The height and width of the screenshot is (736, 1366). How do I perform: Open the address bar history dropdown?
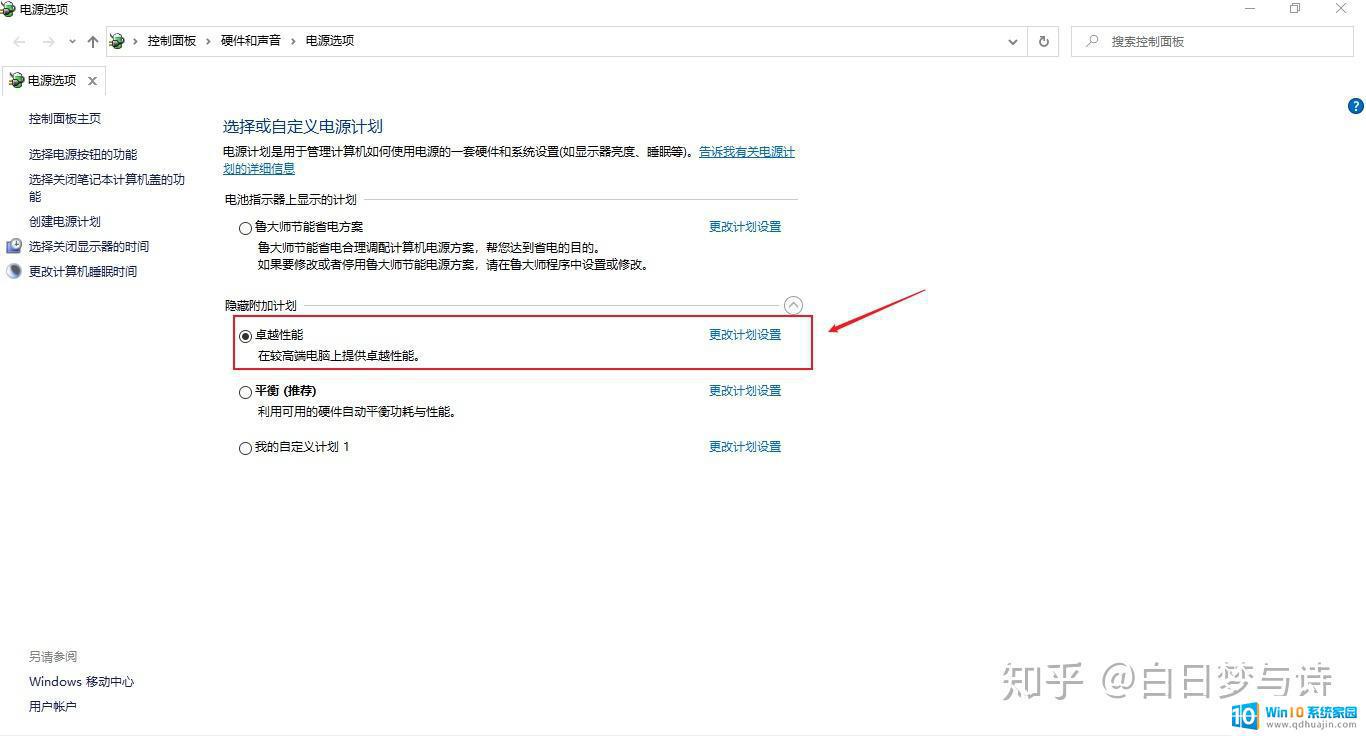pos(1013,42)
